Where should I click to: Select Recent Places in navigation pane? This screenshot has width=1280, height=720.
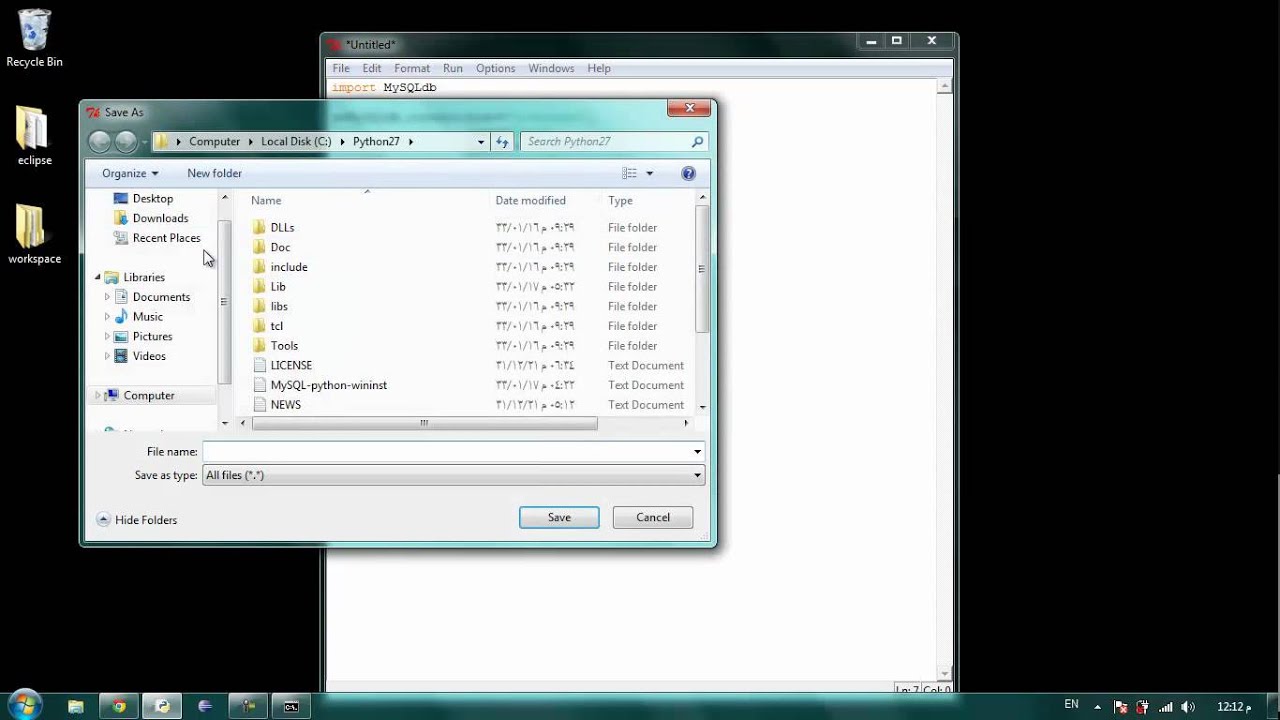[x=166, y=238]
